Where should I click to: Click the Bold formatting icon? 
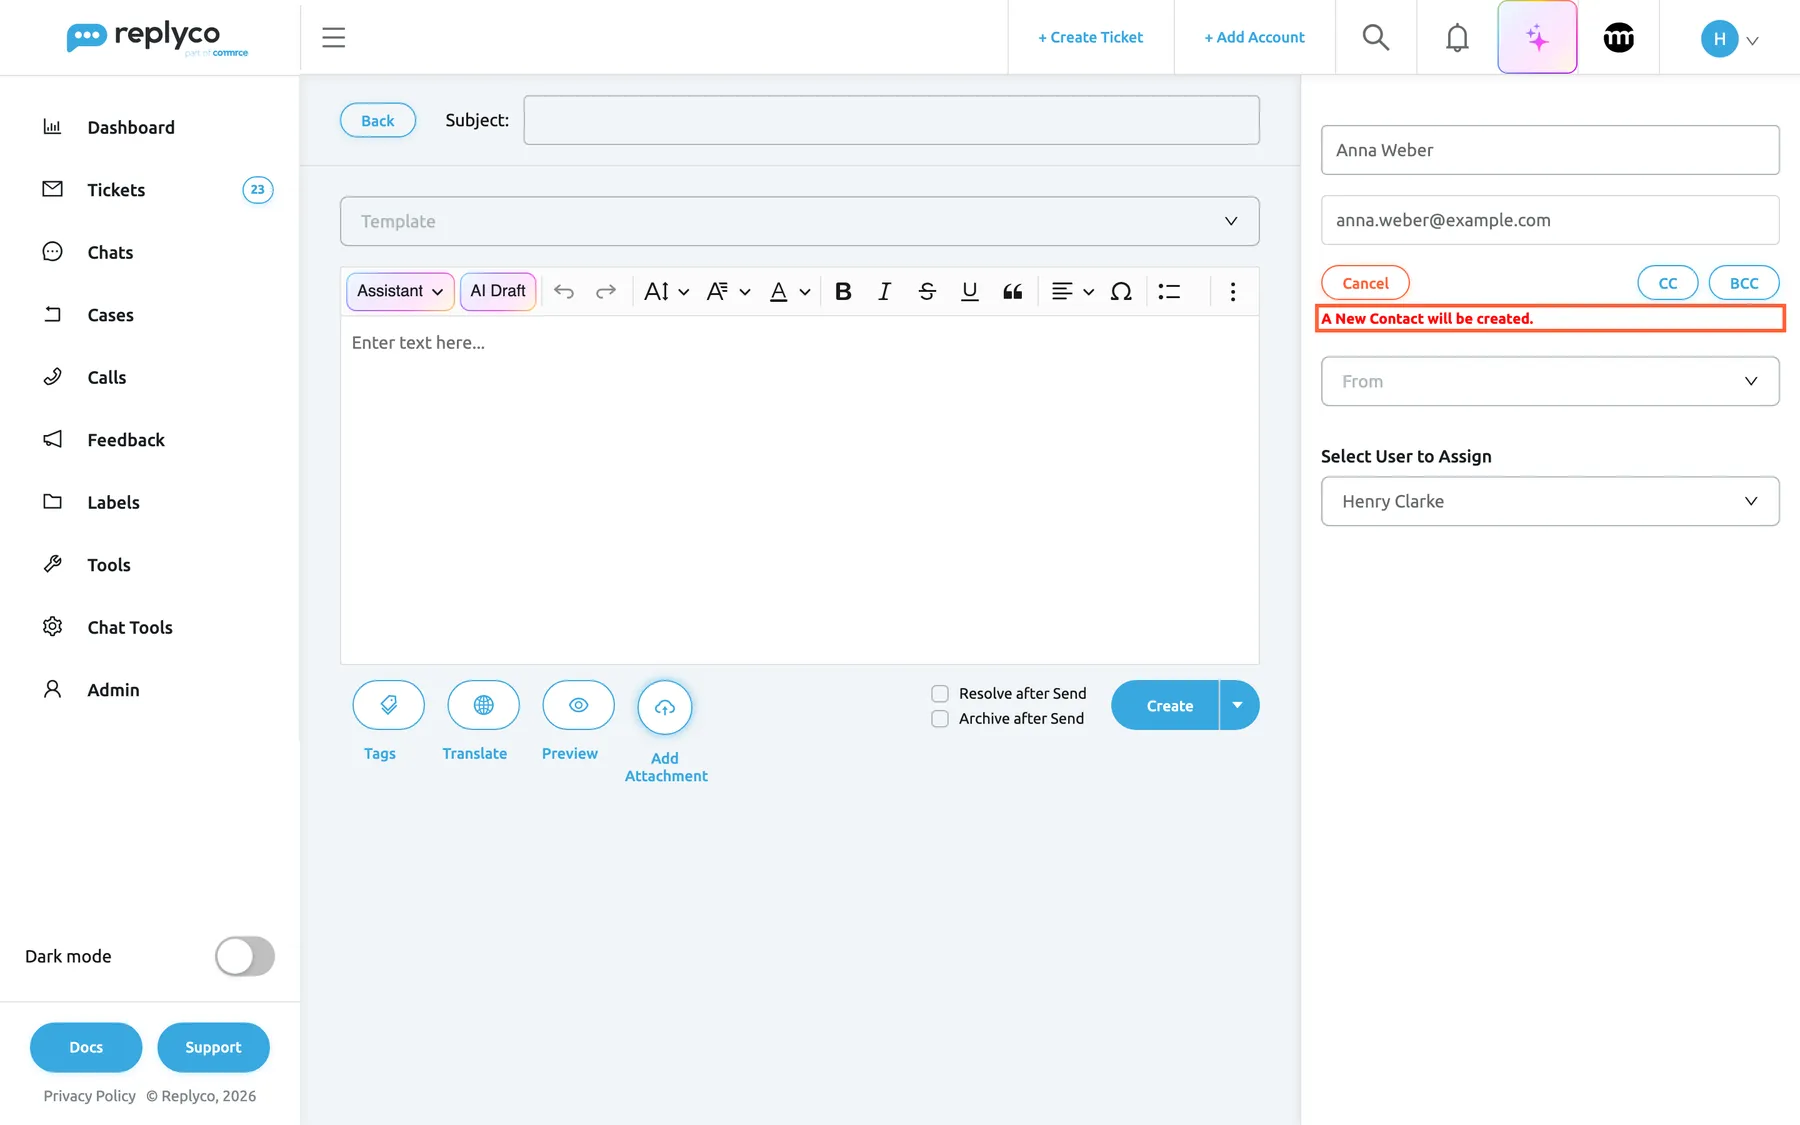tap(843, 291)
